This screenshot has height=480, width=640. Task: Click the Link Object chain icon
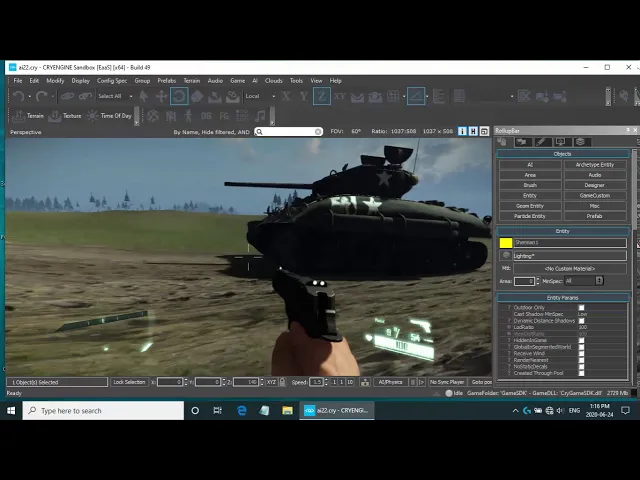[67, 96]
